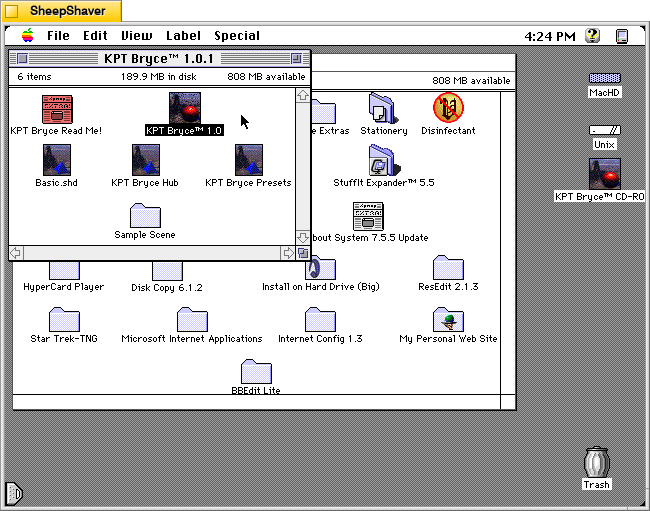The image size is (650, 511).
Task: Open the View menu
Action: click(x=137, y=36)
